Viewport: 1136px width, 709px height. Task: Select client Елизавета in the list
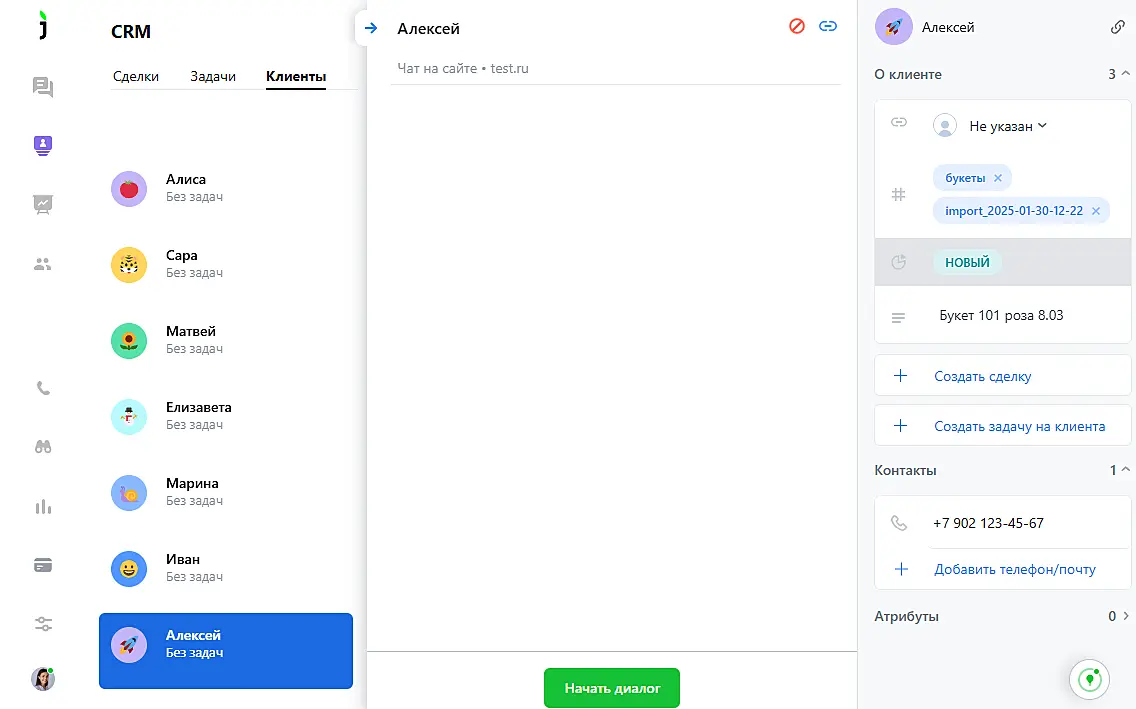(226, 417)
